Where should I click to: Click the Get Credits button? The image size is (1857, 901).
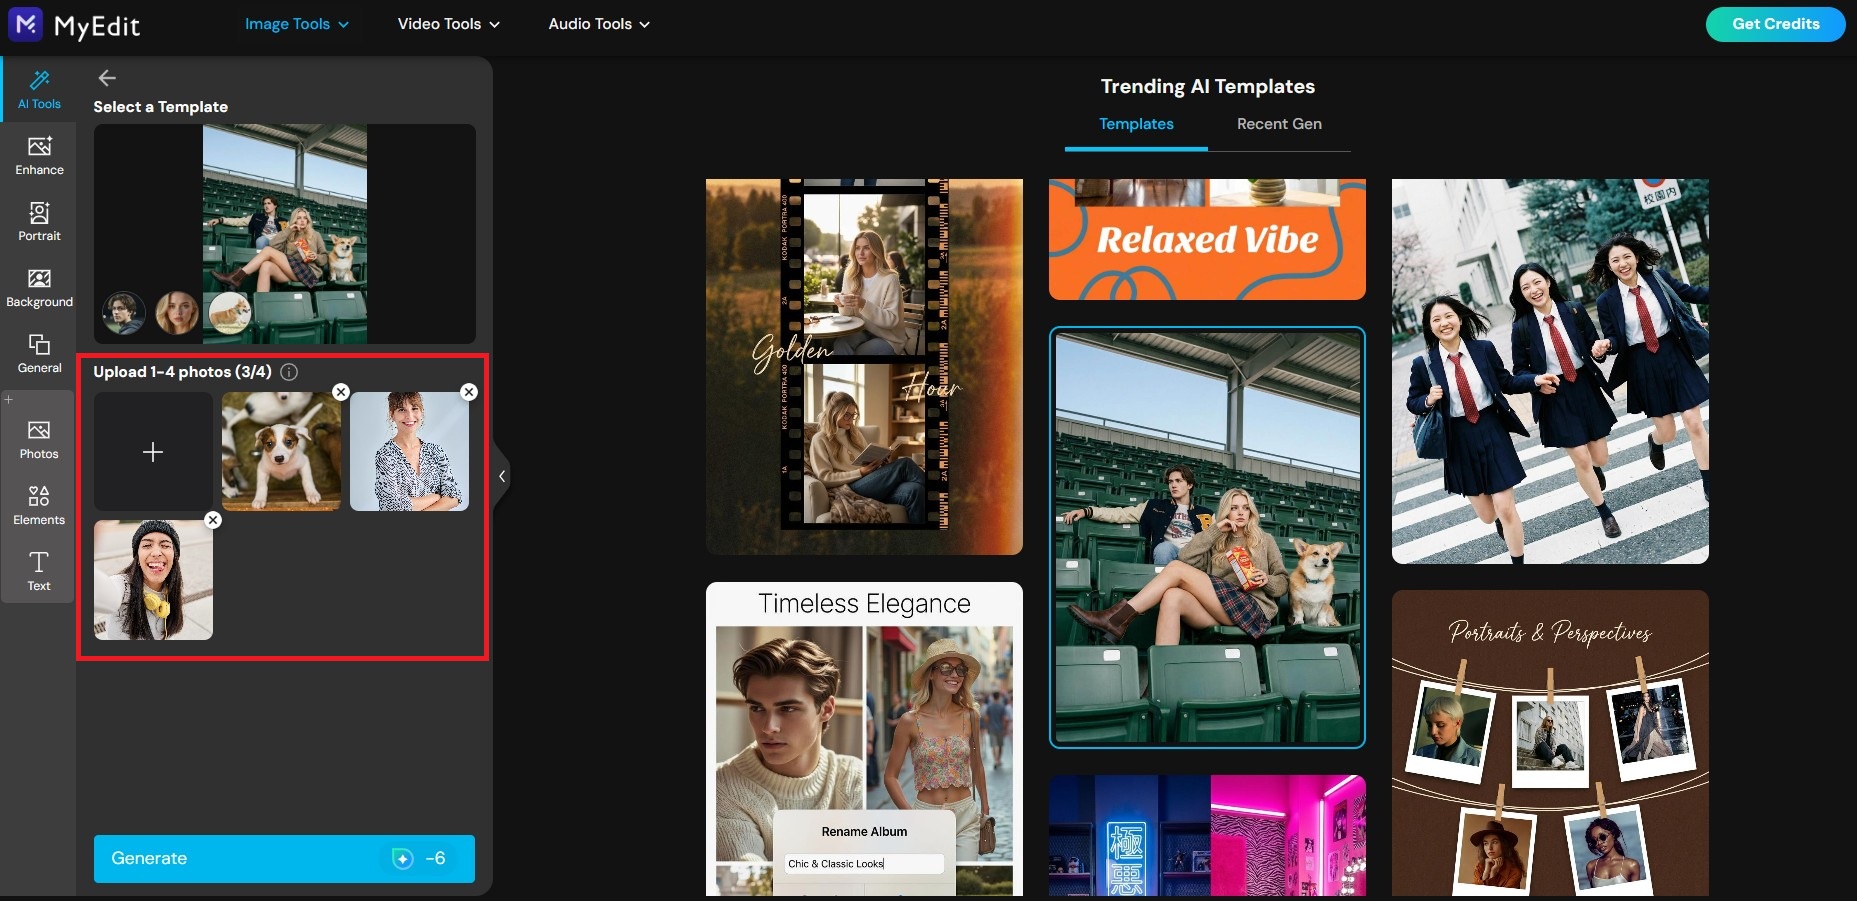1775,24
